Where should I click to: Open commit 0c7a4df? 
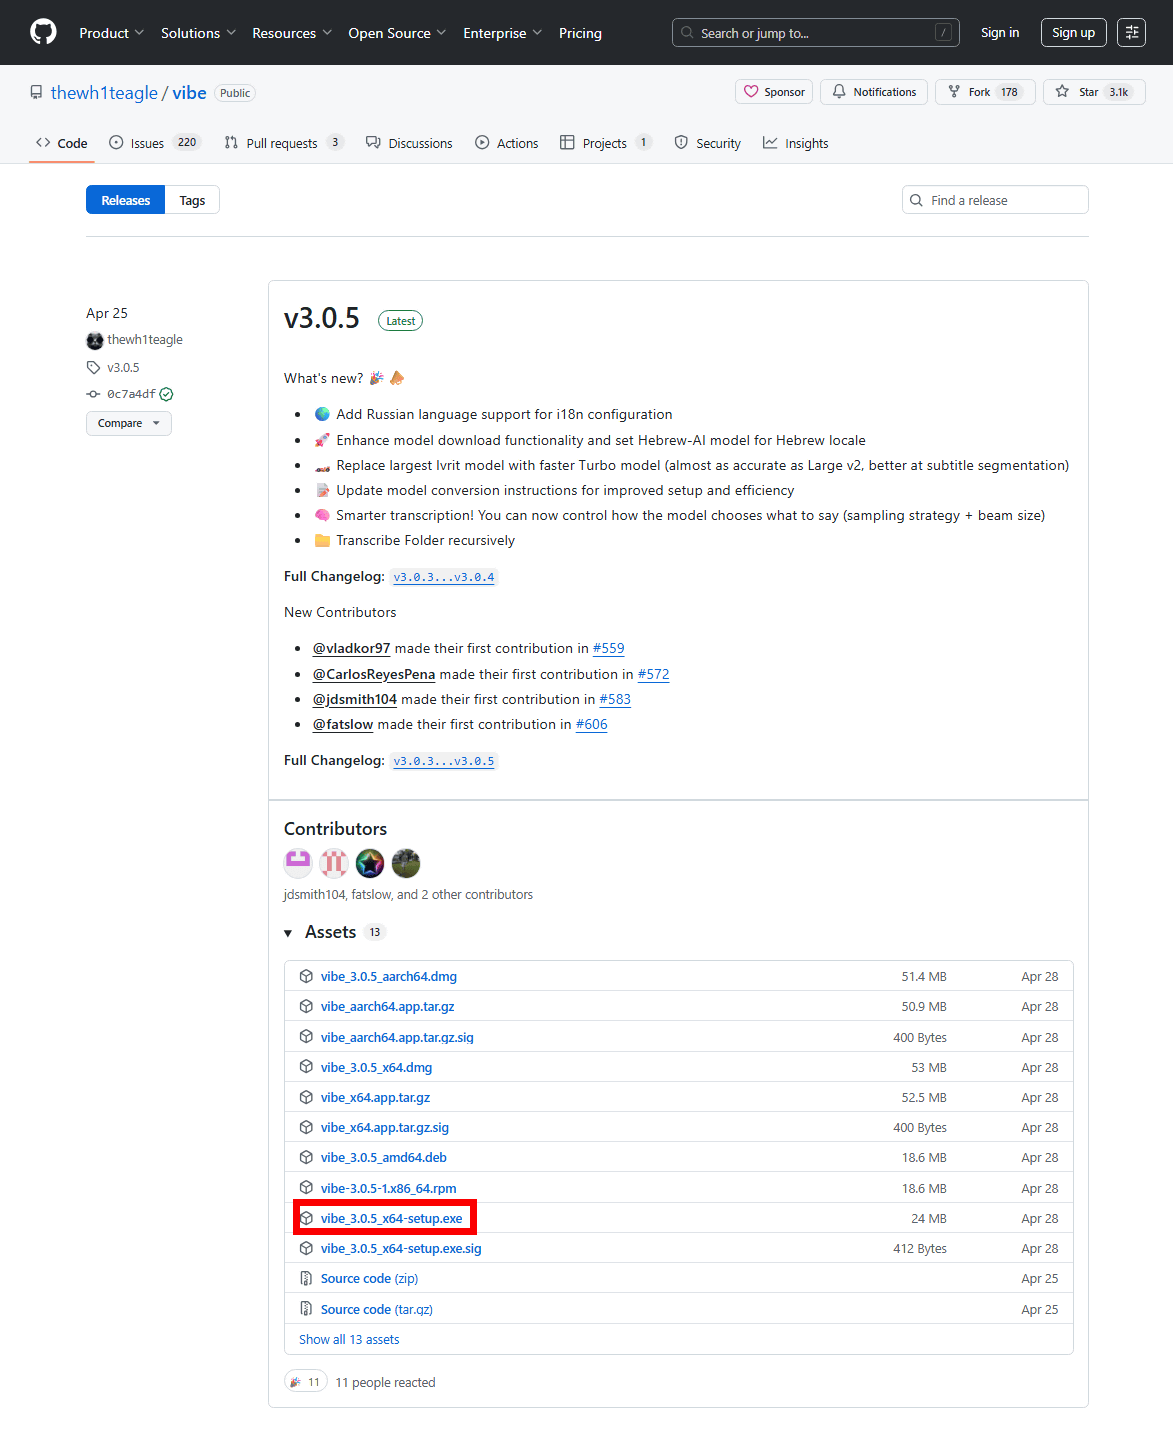click(131, 394)
